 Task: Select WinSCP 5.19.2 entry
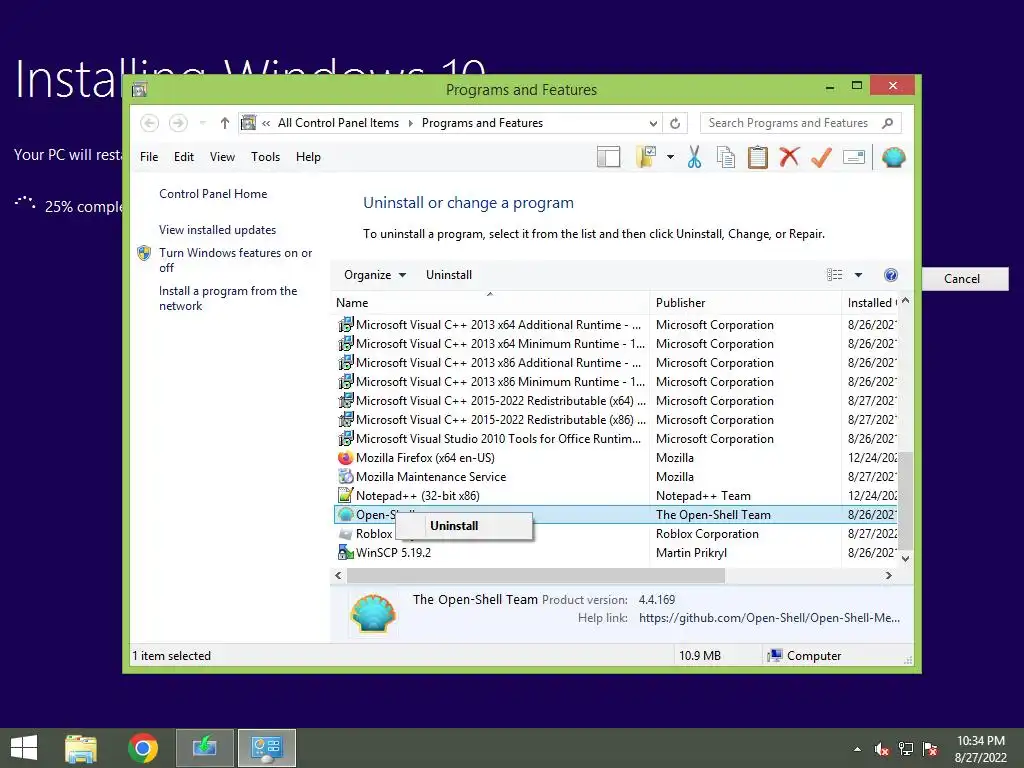pyautogui.click(x=615, y=552)
